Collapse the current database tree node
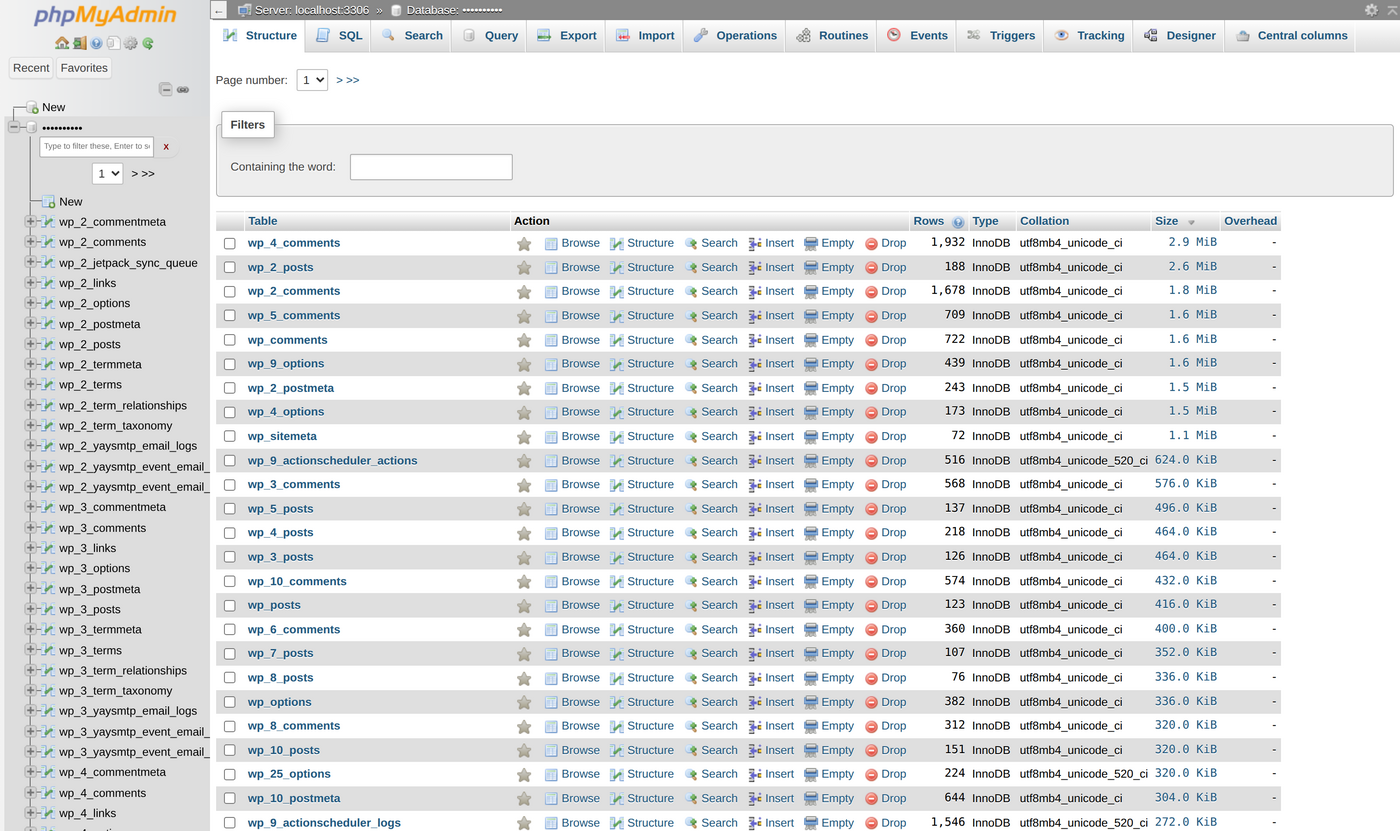Viewport: 1400px width, 831px height. click(x=13, y=127)
